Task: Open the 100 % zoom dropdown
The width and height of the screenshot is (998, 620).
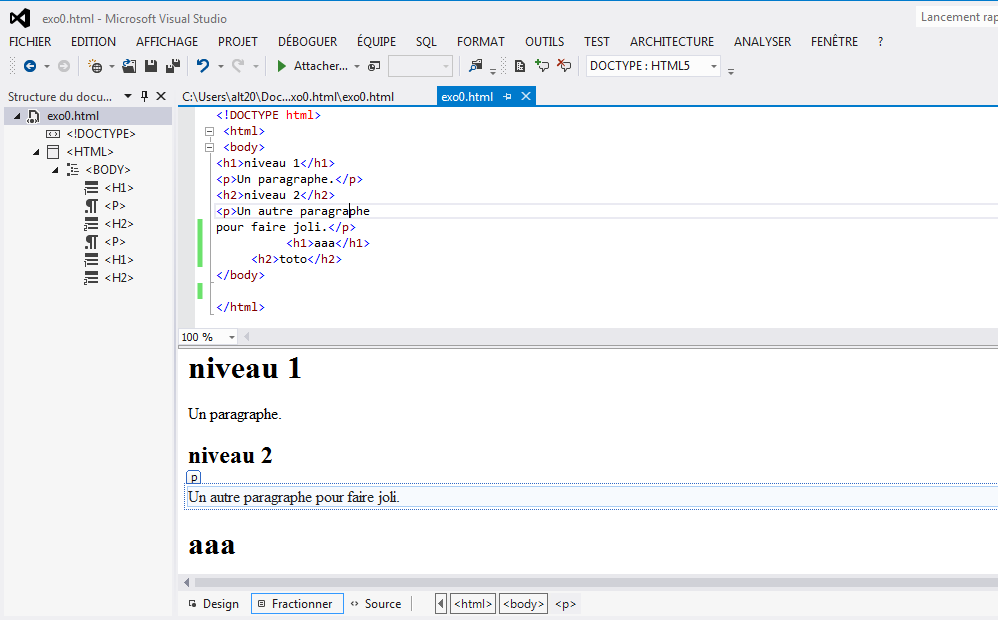Action: coord(232,337)
